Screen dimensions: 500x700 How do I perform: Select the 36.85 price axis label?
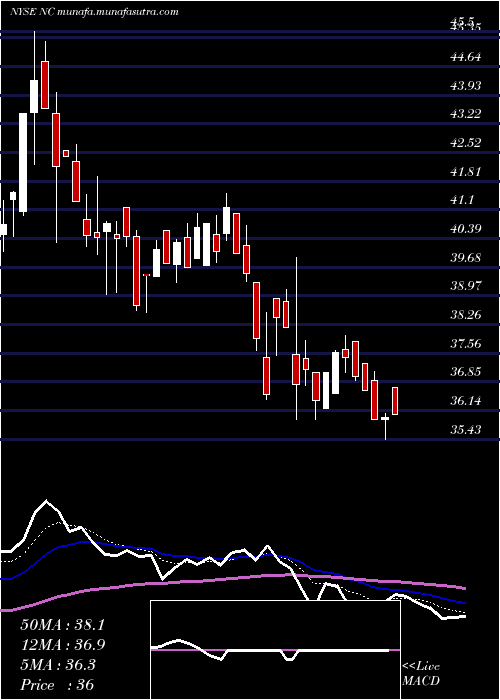pyautogui.click(x=466, y=372)
